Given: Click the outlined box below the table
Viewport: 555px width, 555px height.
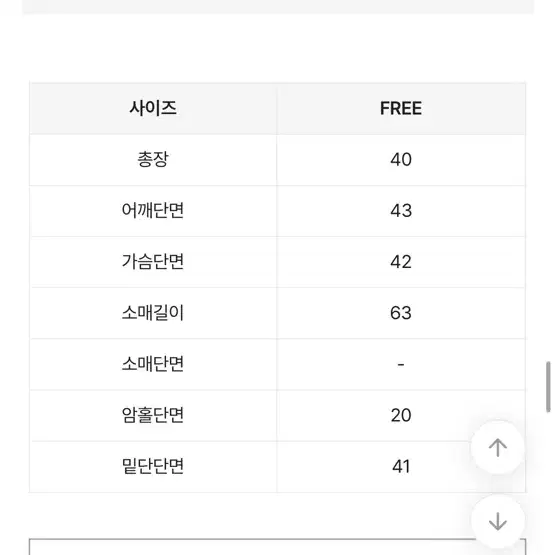Looking at the screenshot, I should (278, 547).
